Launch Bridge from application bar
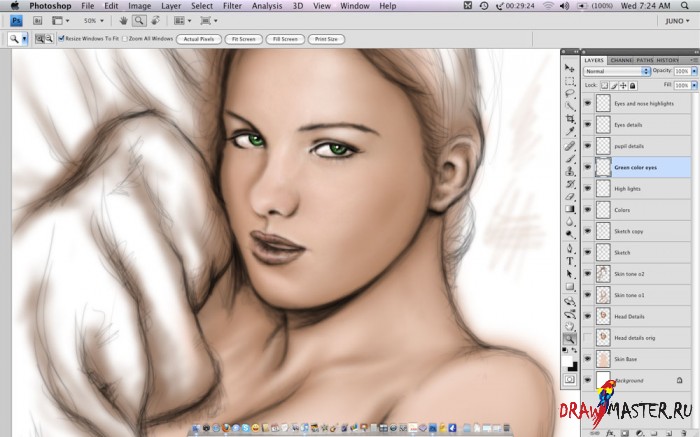Viewport: 700px width, 437px height. click(38, 21)
